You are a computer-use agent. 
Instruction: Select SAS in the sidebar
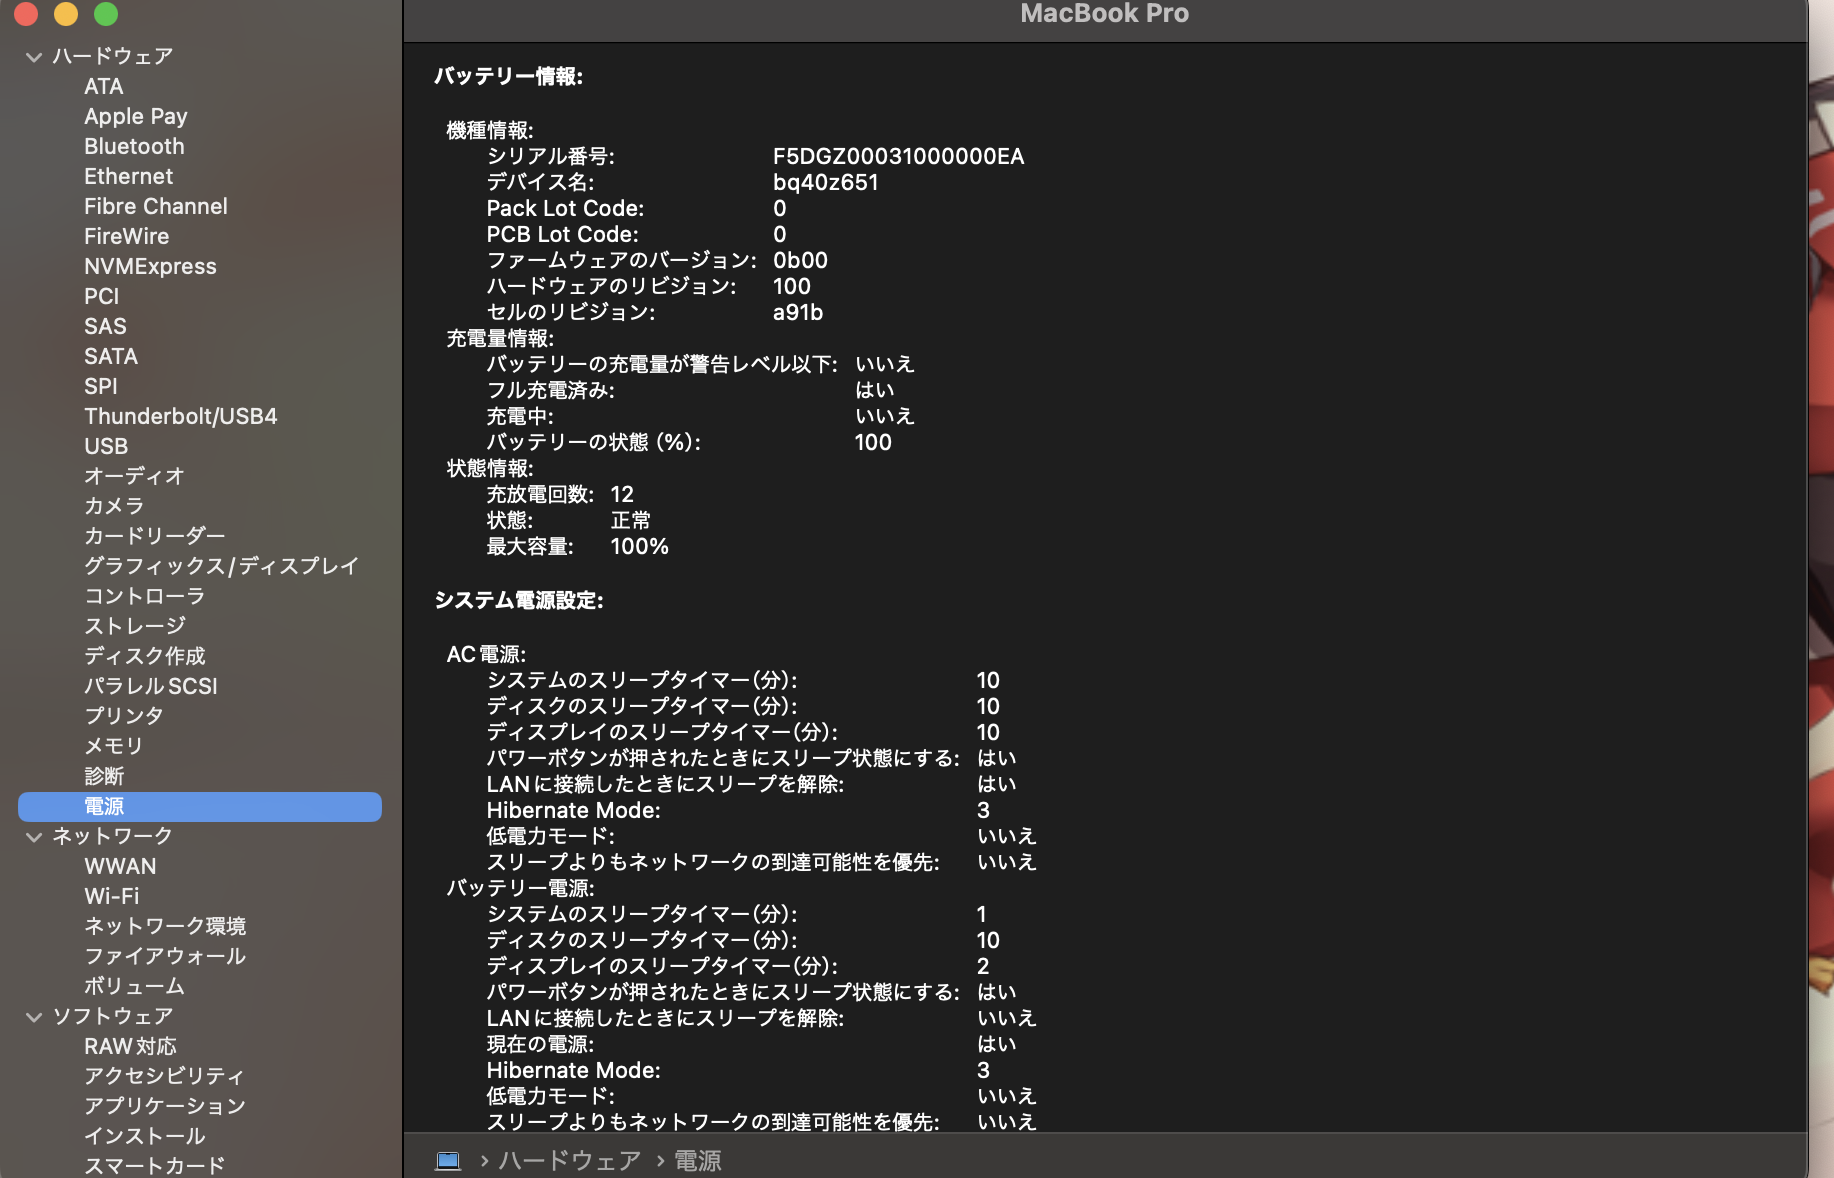tap(105, 327)
